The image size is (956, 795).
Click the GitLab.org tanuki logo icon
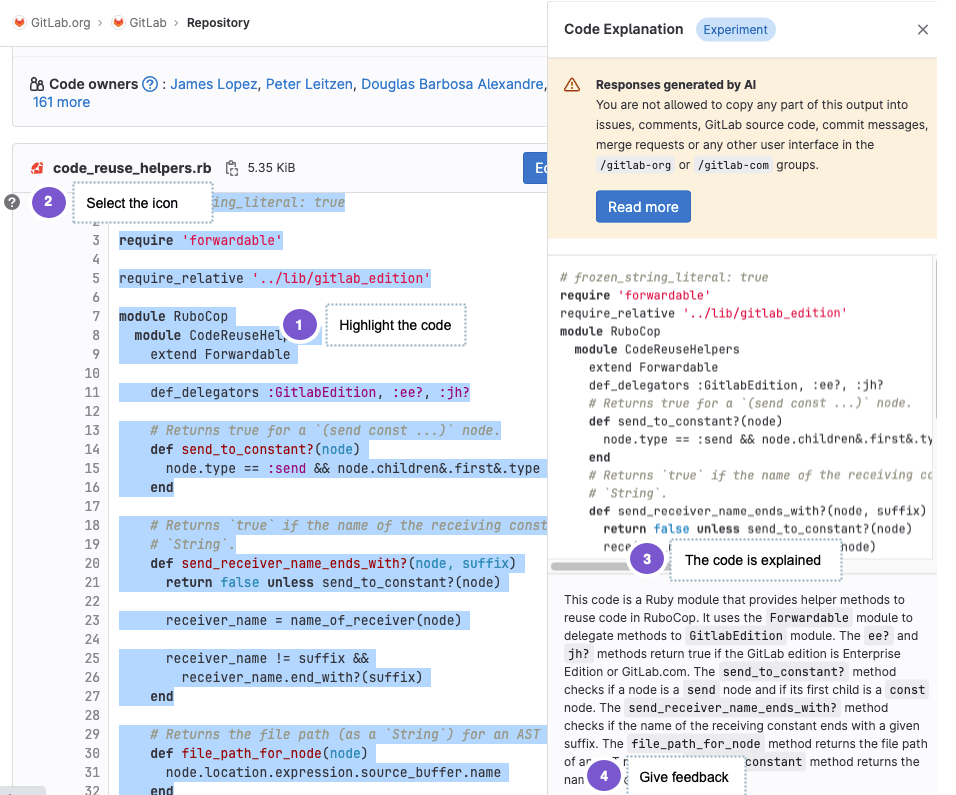(20, 23)
